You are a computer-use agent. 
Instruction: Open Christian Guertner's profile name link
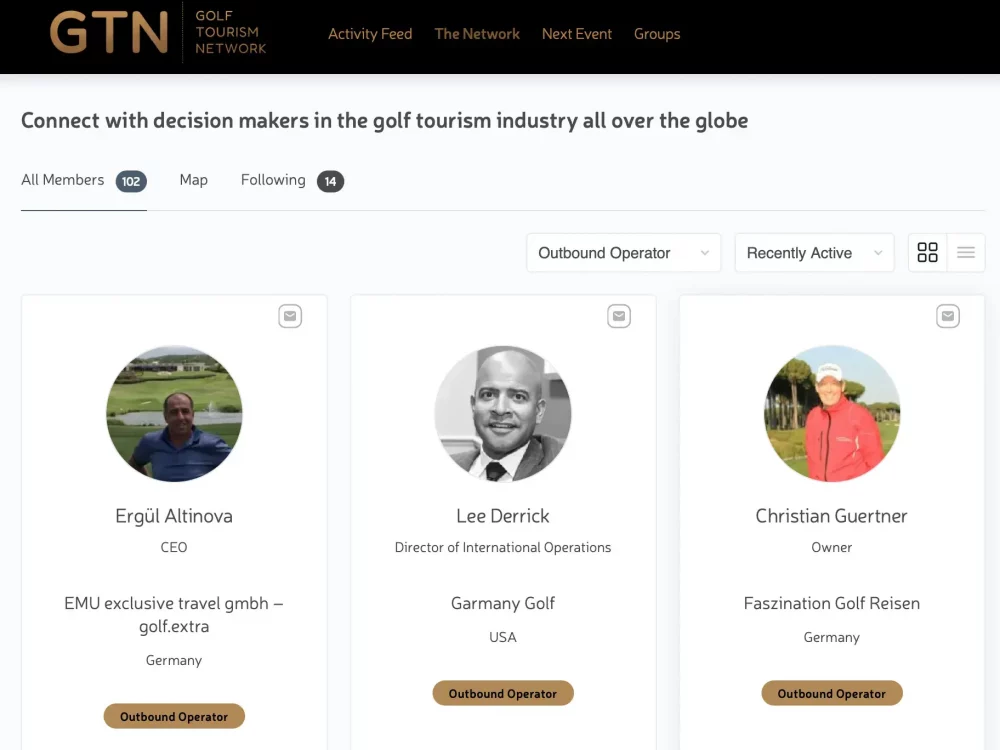[832, 516]
